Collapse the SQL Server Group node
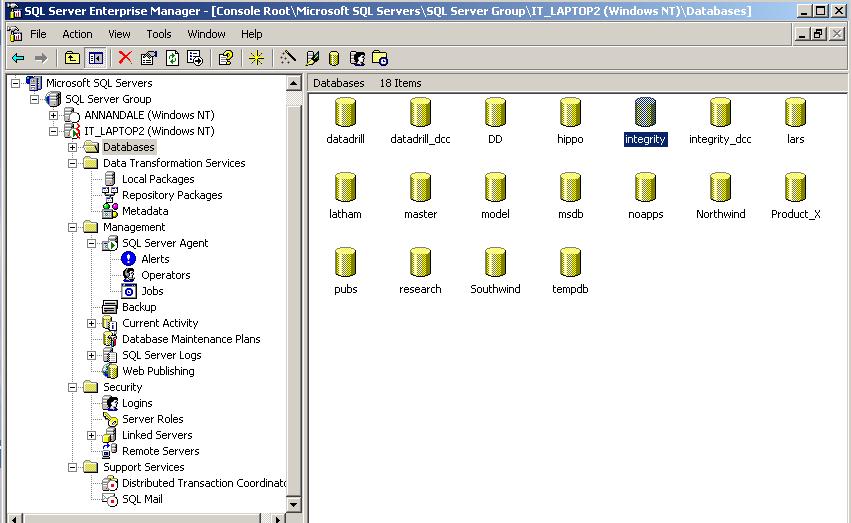 tap(35, 99)
